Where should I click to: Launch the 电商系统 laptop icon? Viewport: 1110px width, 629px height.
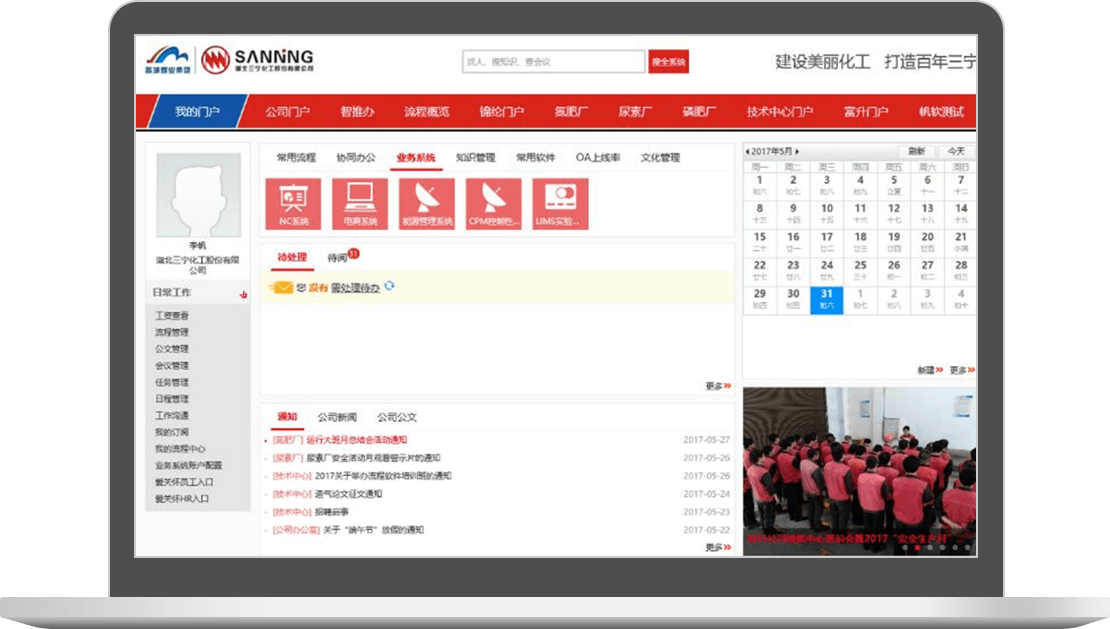point(360,204)
